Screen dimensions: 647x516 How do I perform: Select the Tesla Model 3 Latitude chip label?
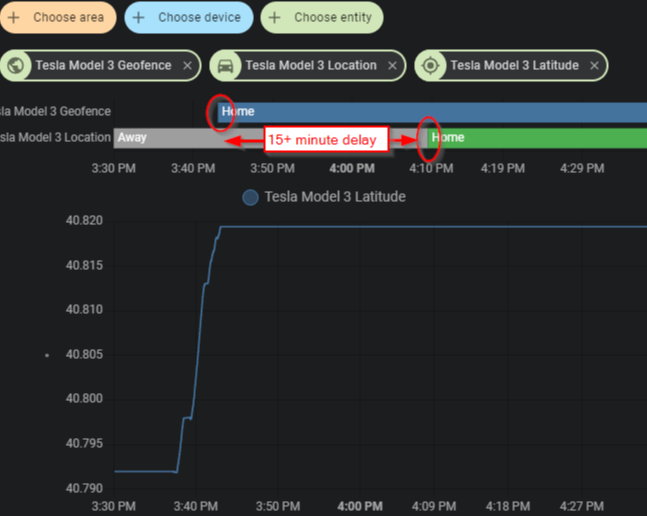515,65
